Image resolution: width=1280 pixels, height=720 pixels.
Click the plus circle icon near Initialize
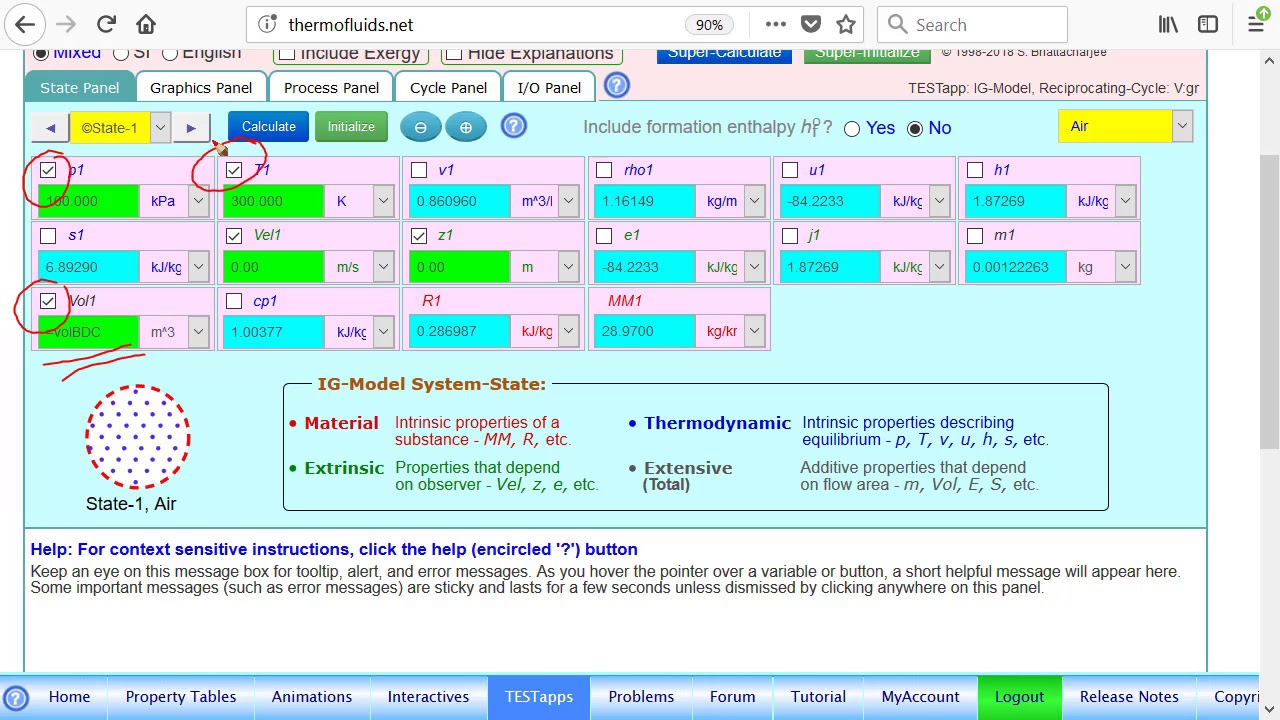pos(466,127)
